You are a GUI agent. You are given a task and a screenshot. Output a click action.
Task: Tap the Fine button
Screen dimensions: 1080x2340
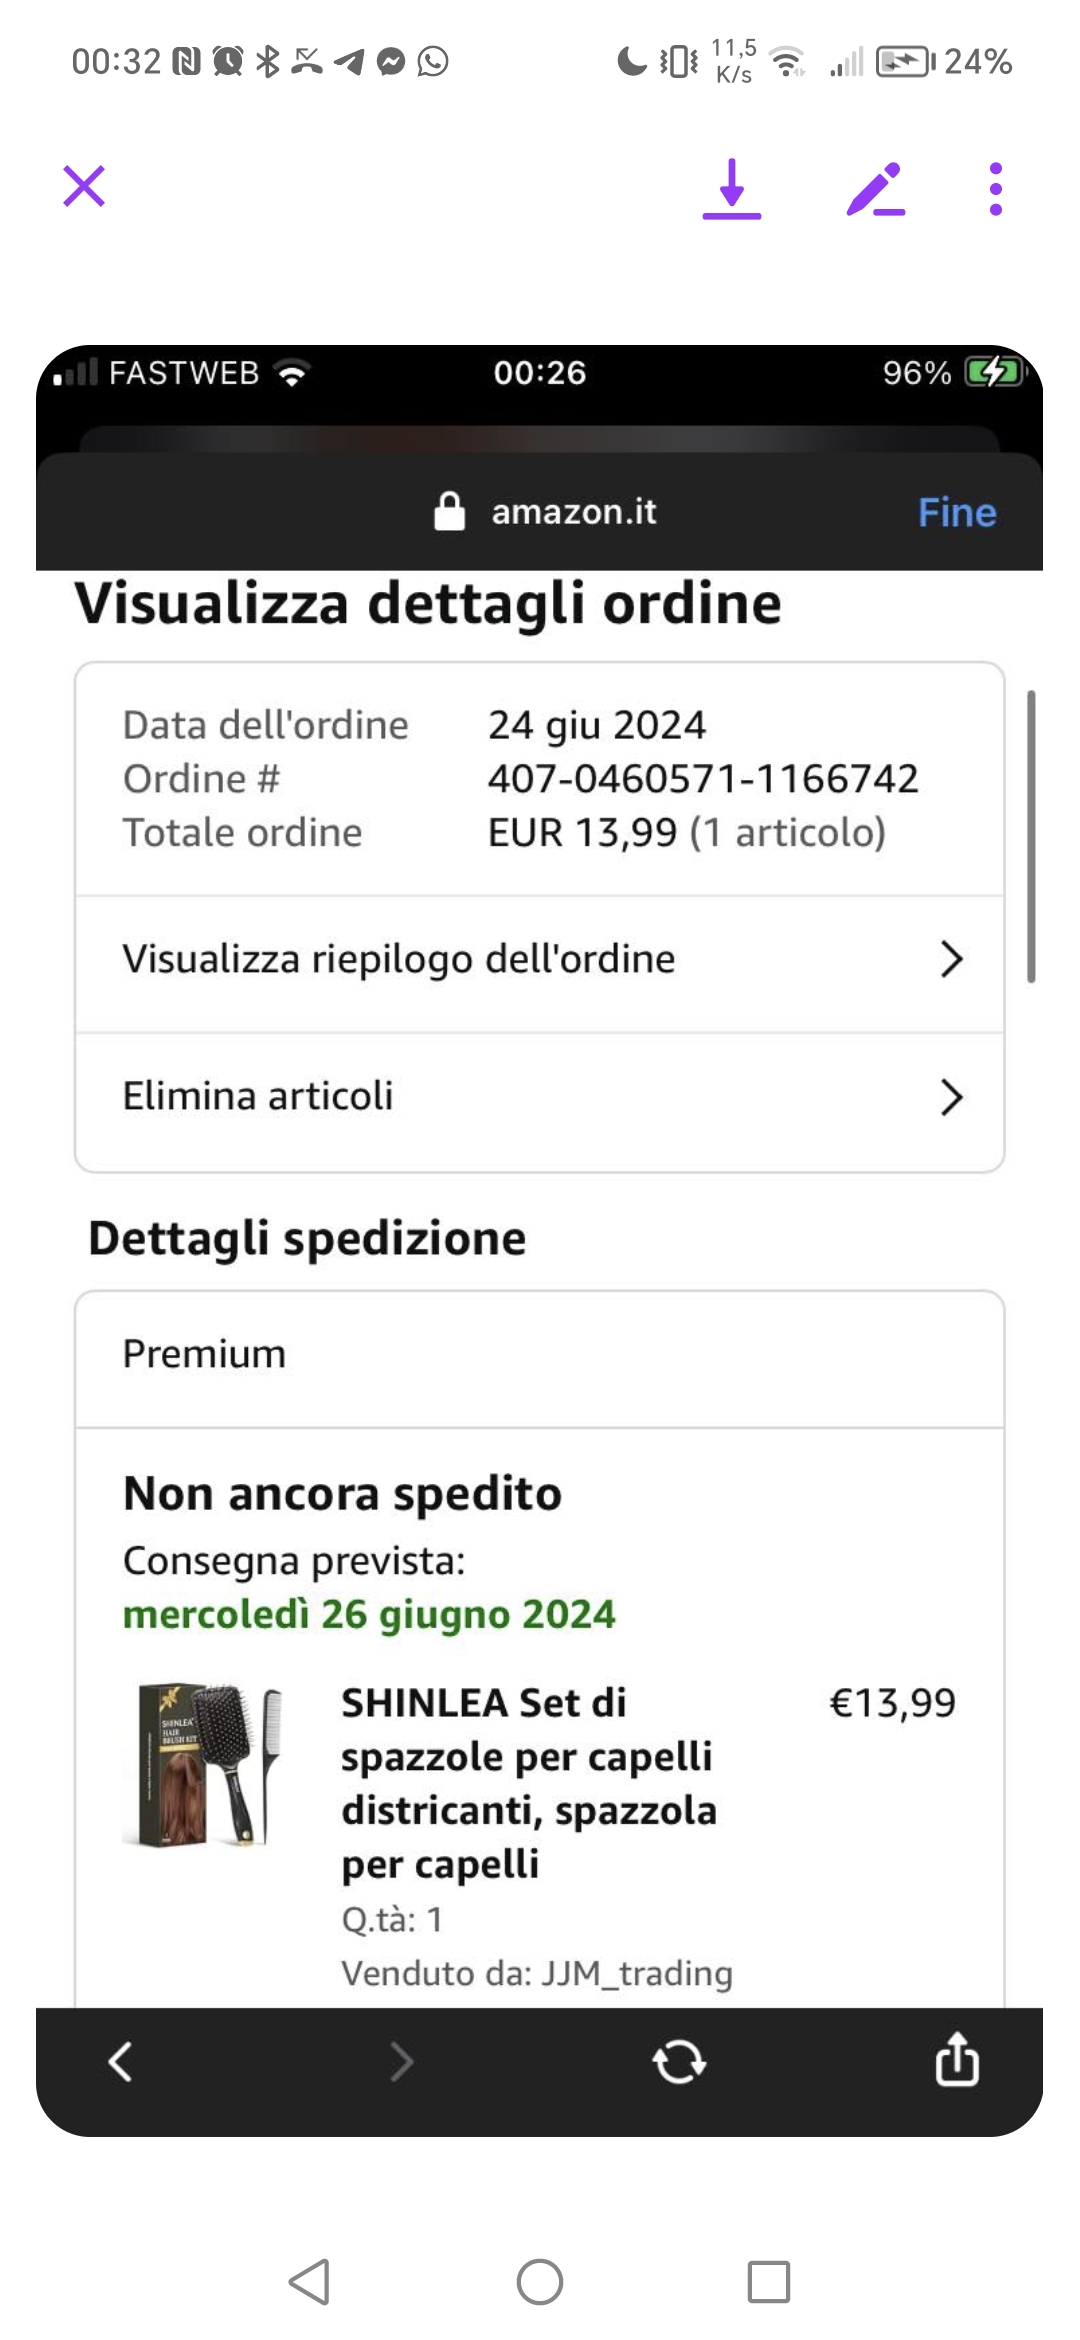coord(956,512)
